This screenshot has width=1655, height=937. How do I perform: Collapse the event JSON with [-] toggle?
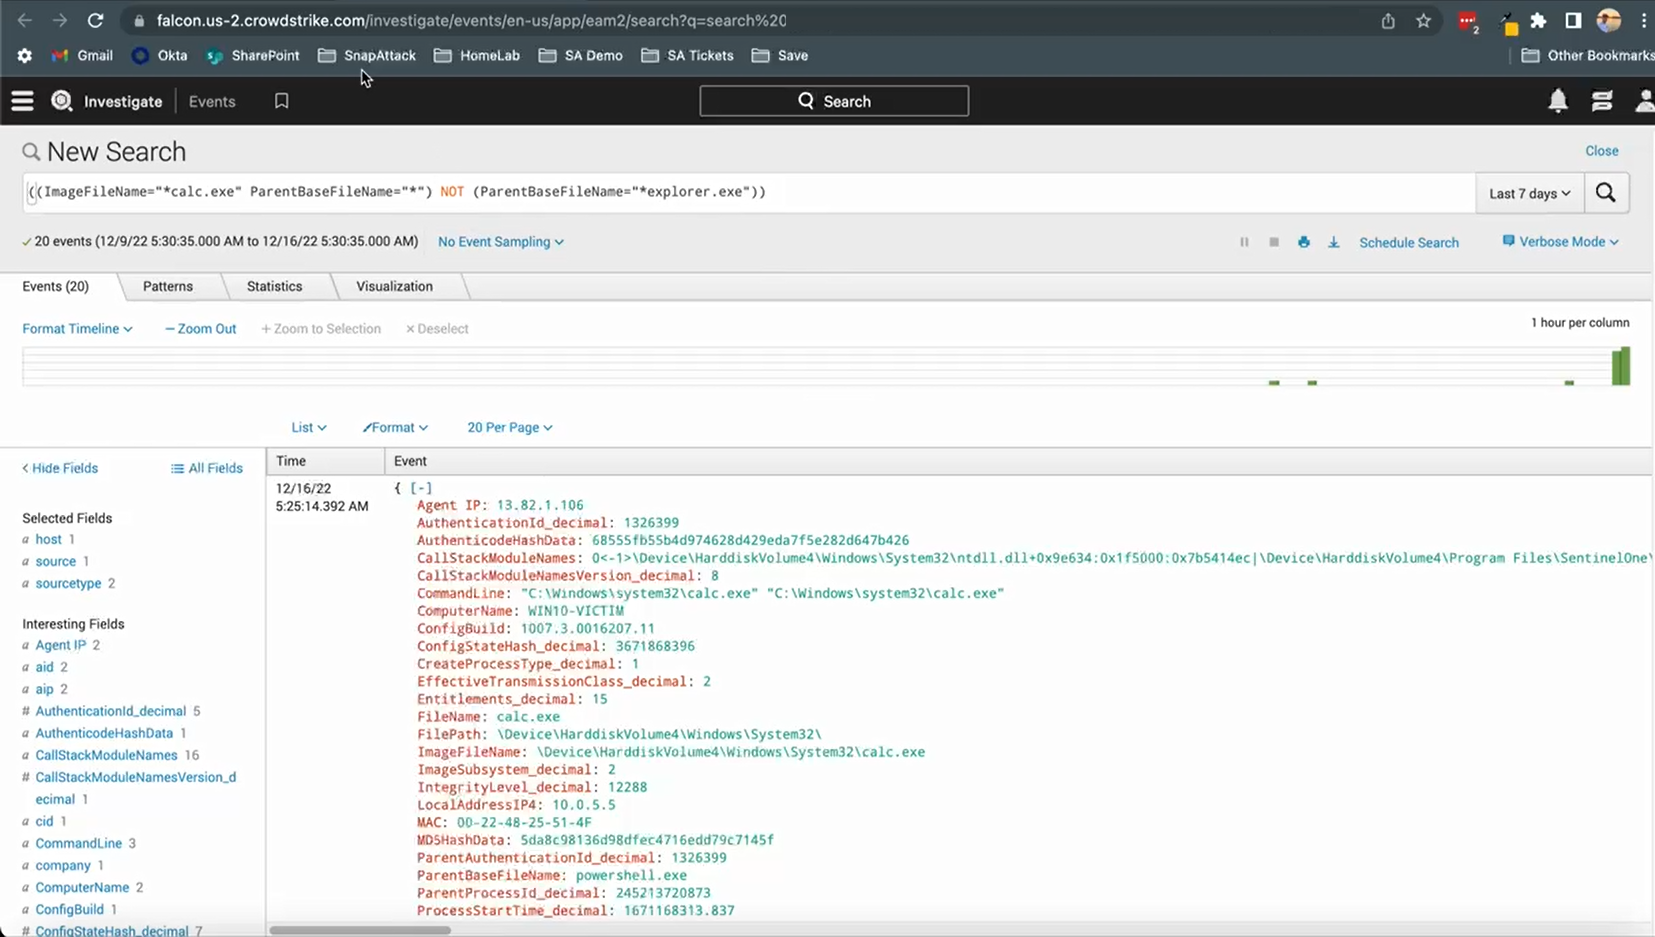click(x=421, y=488)
